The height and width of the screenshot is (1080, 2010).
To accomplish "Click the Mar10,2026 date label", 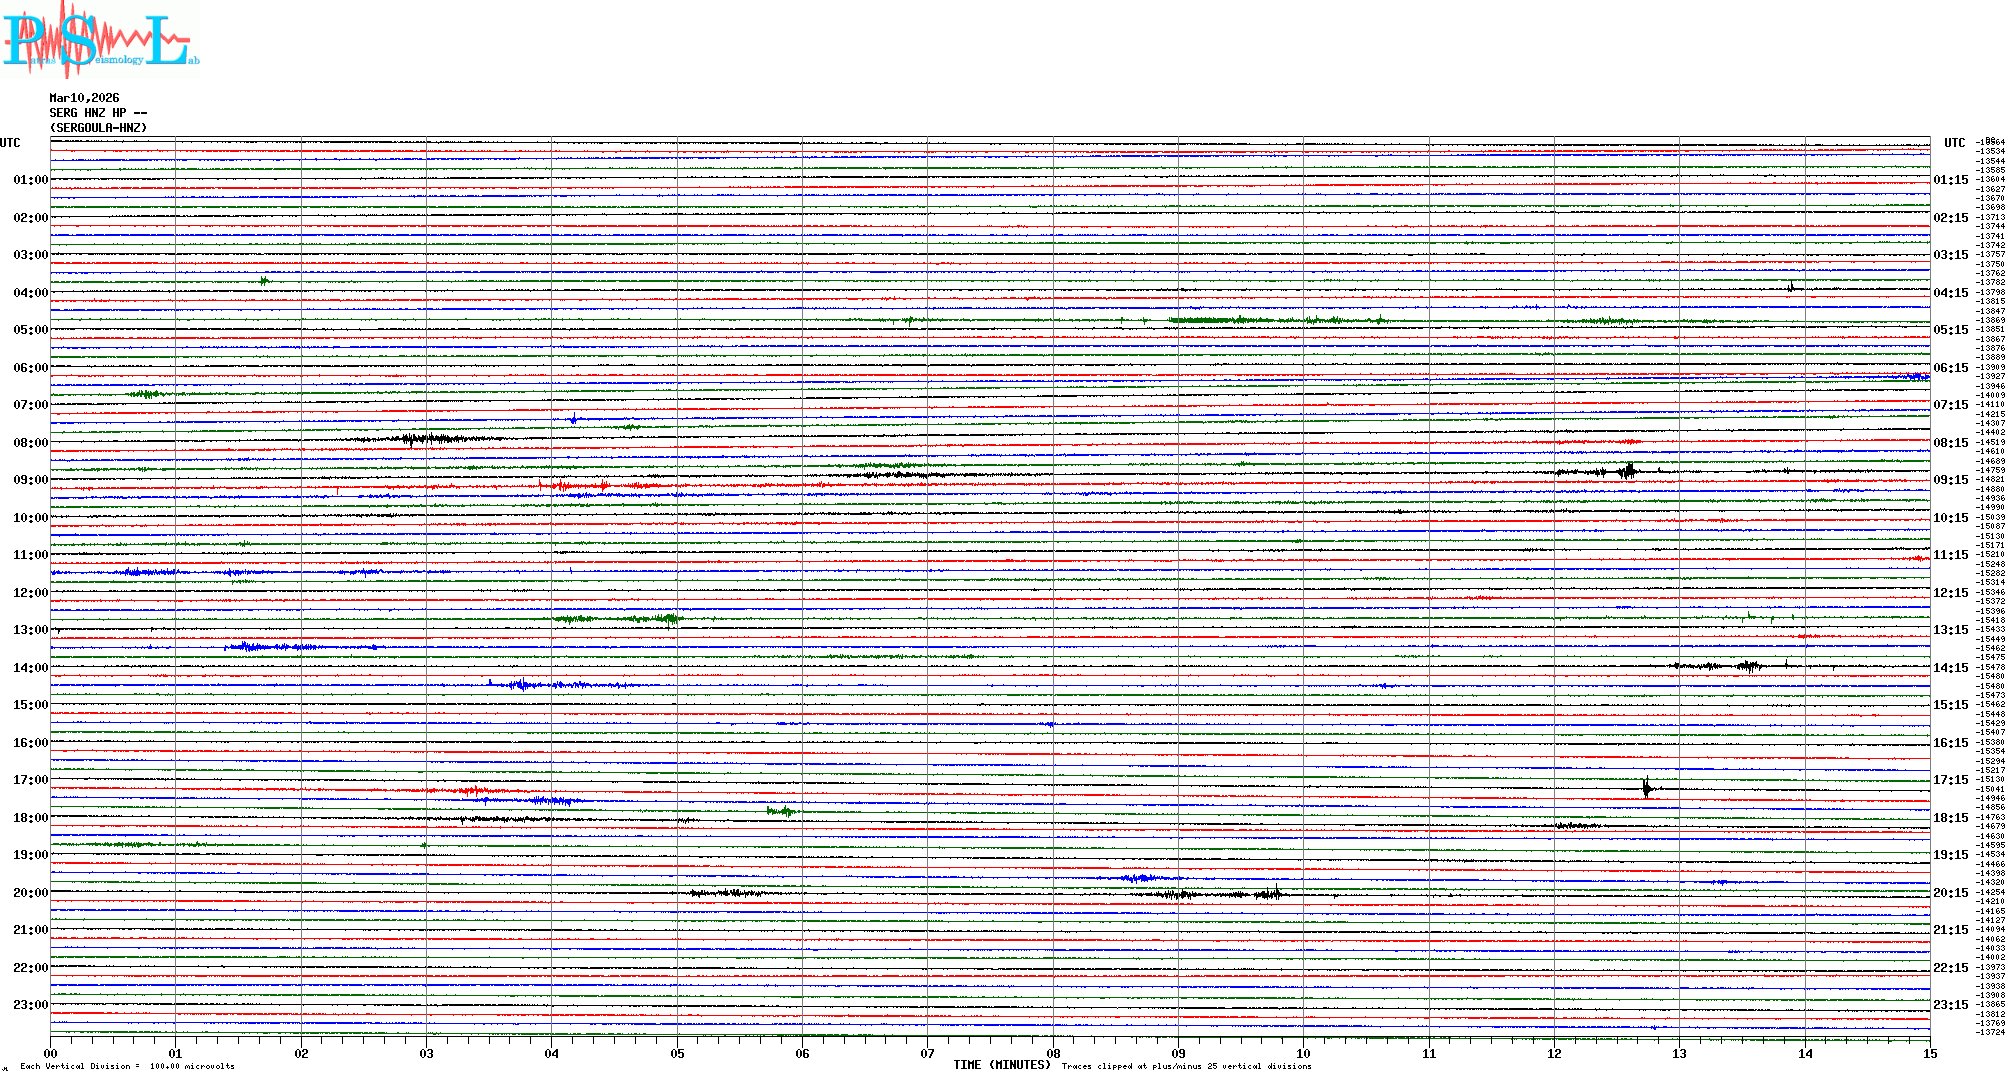I will 84,98.
